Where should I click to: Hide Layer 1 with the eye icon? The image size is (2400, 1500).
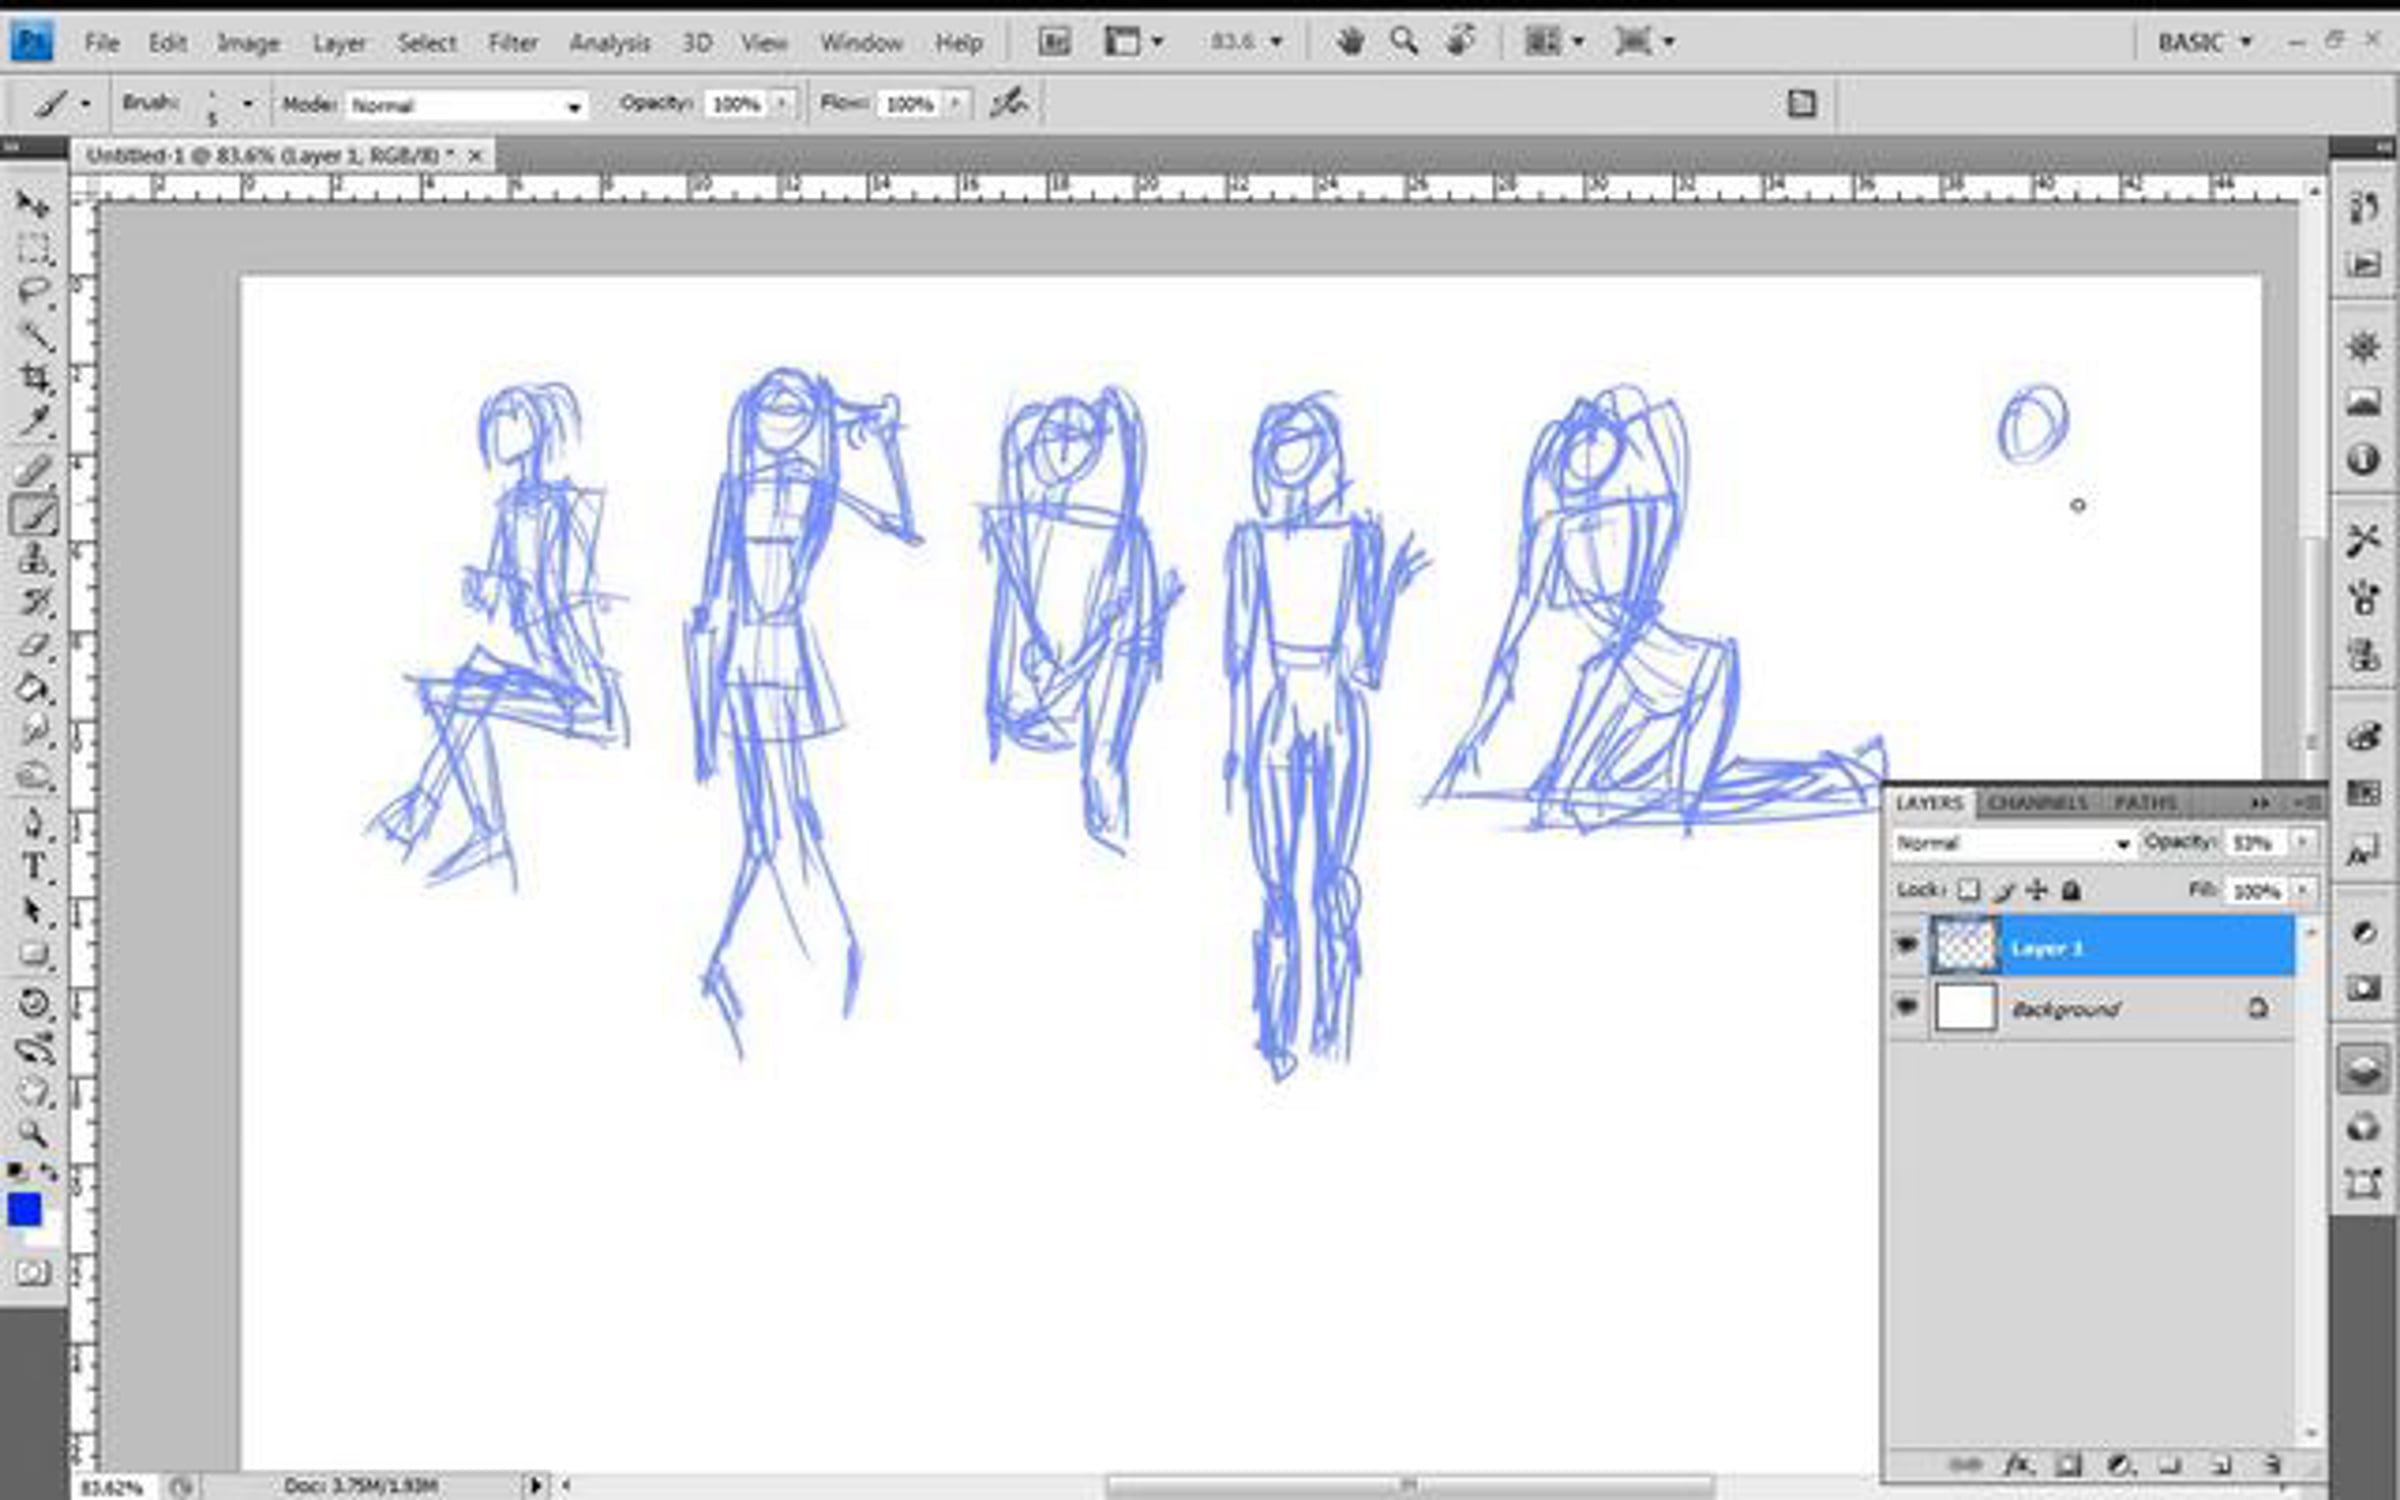(1906, 945)
